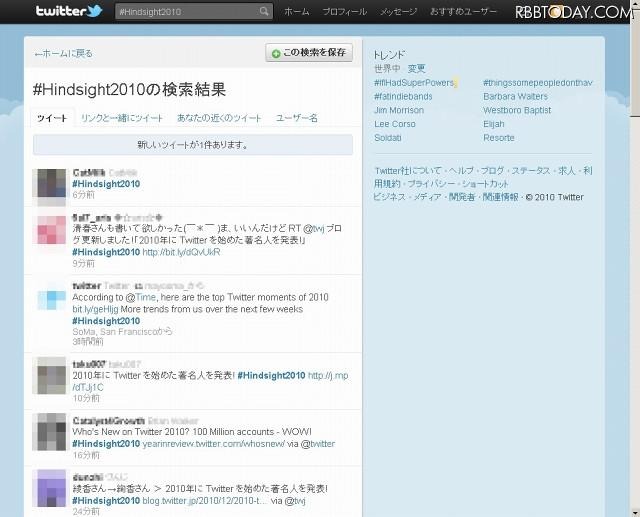The image size is (640, 517).
Task: Select the ツイート tab
Action: point(52,118)
